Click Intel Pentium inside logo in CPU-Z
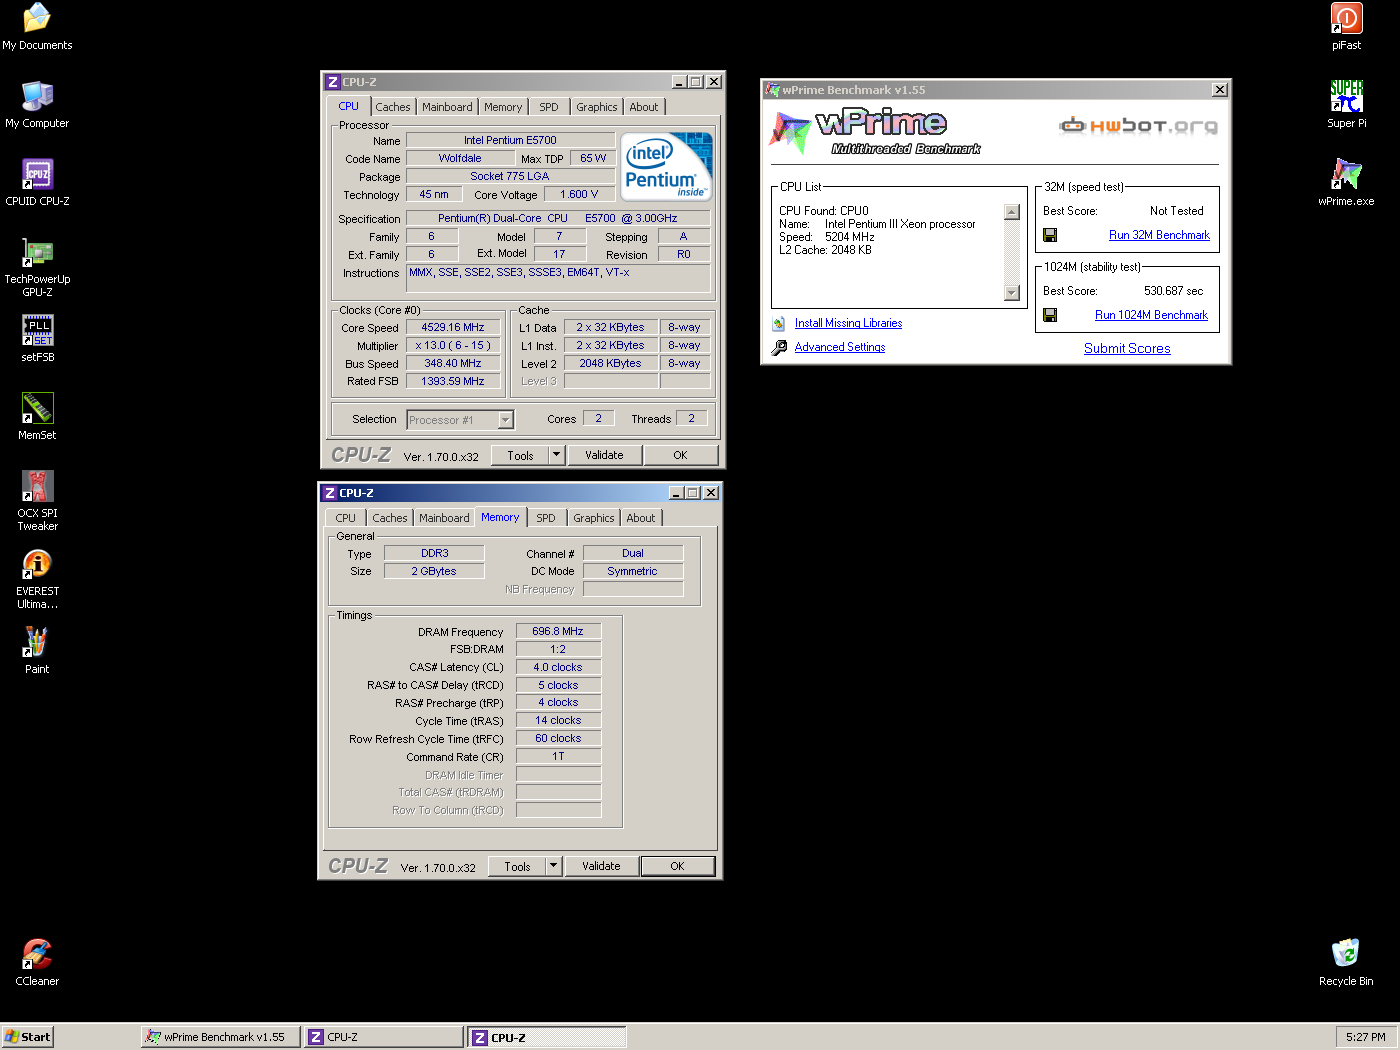The height and width of the screenshot is (1050, 1400). [667, 166]
